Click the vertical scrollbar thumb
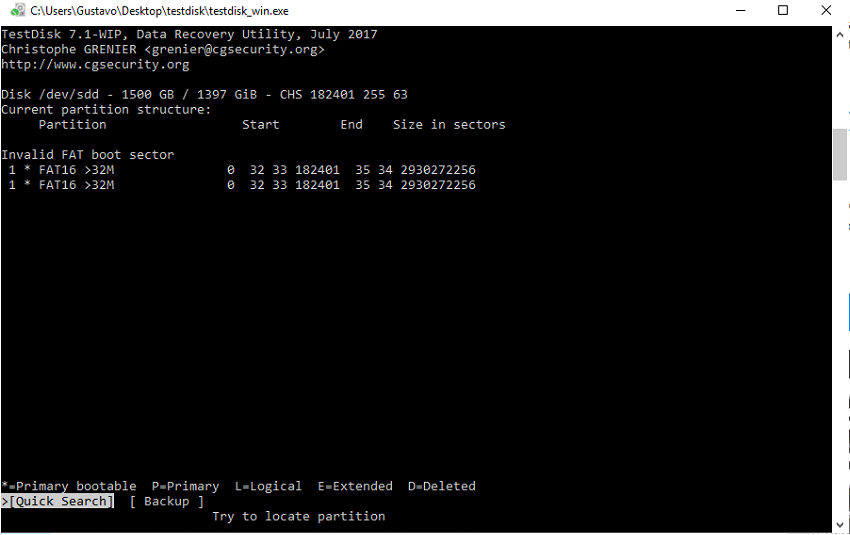Viewport: 850px width, 535px height. point(840,154)
